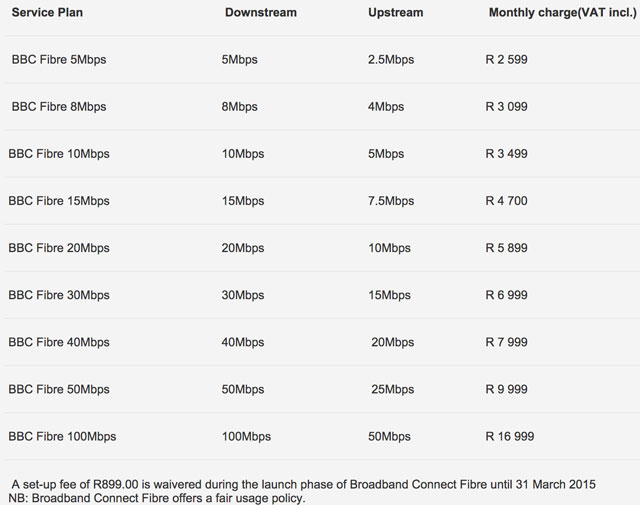Click the R 2 599 monthly charge
The width and height of the screenshot is (640, 505).
pyautogui.click(x=506, y=60)
